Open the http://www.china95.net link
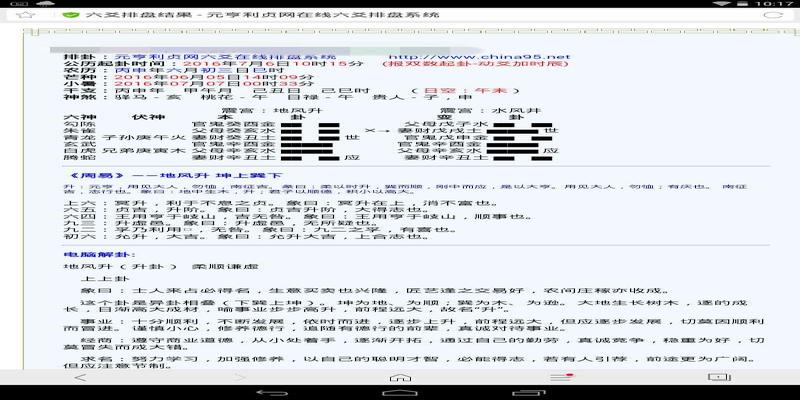 (480, 57)
